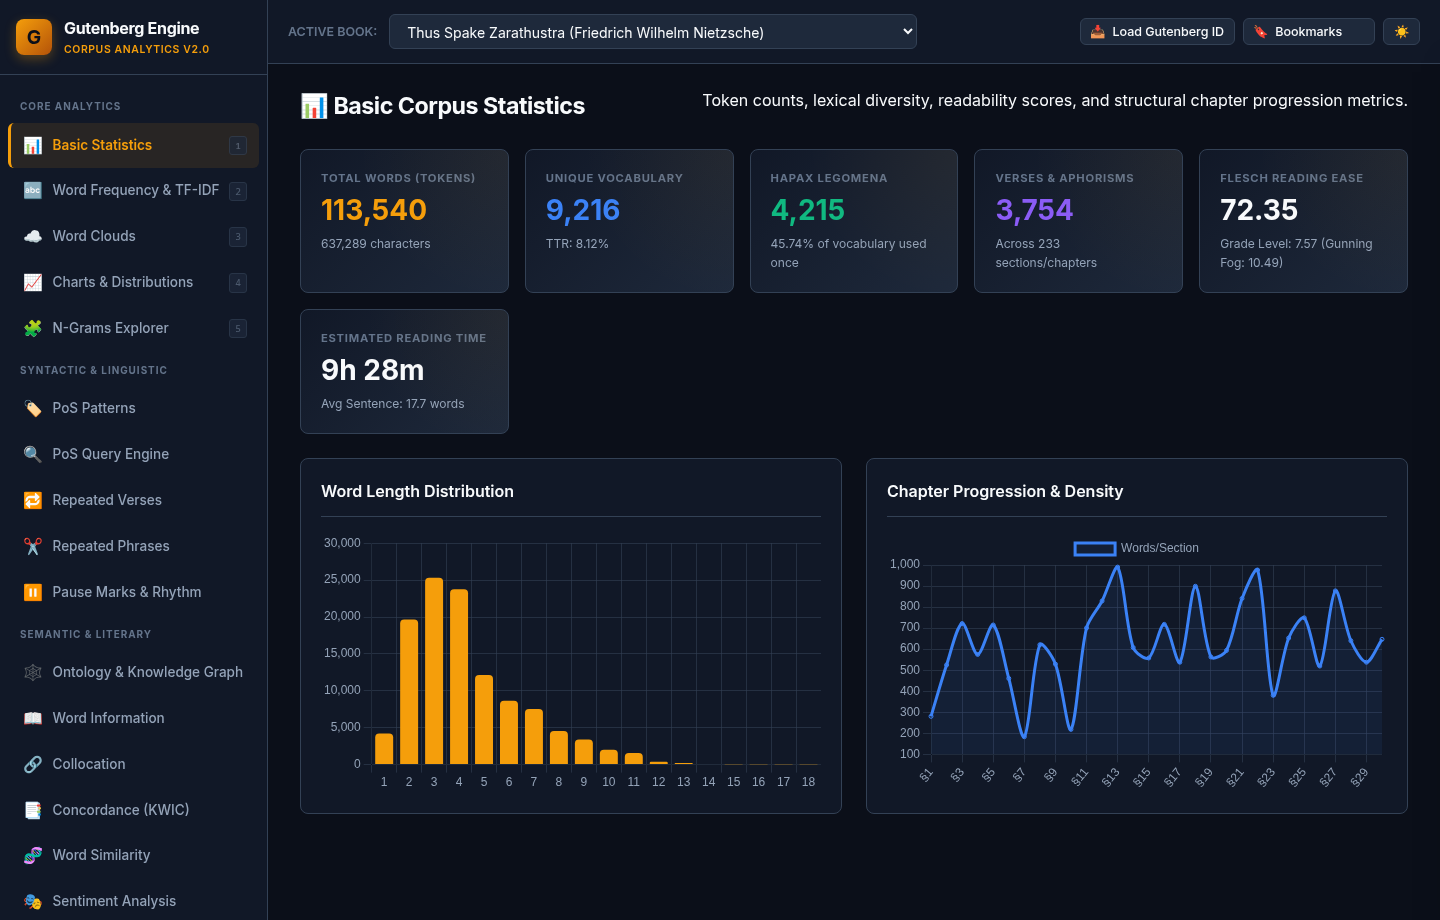Viewport: 1440px width, 920px height.
Task: Click the Load Gutenberg ID button
Action: coord(1157,32)
